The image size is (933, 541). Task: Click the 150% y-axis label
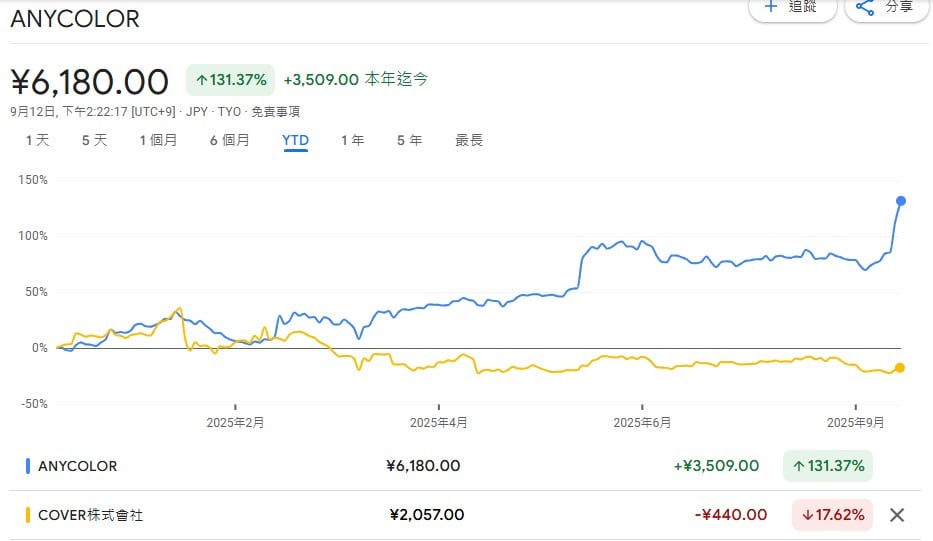[33, 180]
